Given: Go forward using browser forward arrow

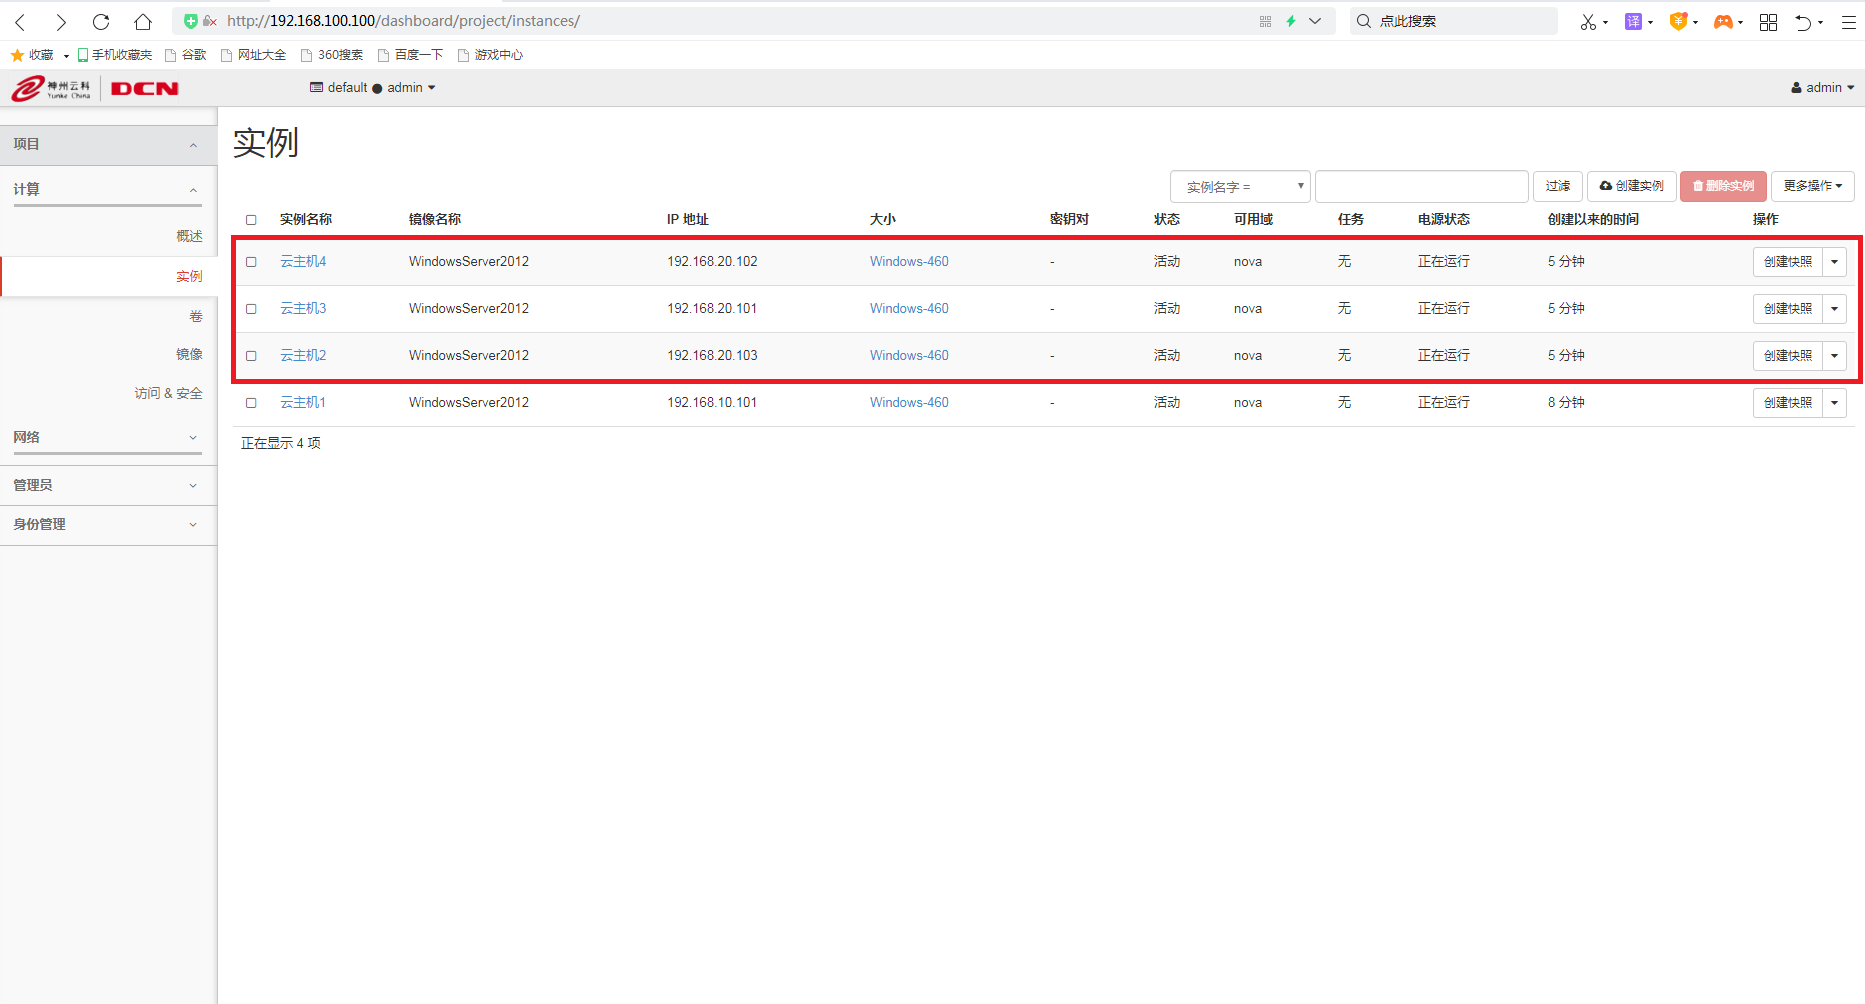Looking at the screenshot, I should (61, 21).
